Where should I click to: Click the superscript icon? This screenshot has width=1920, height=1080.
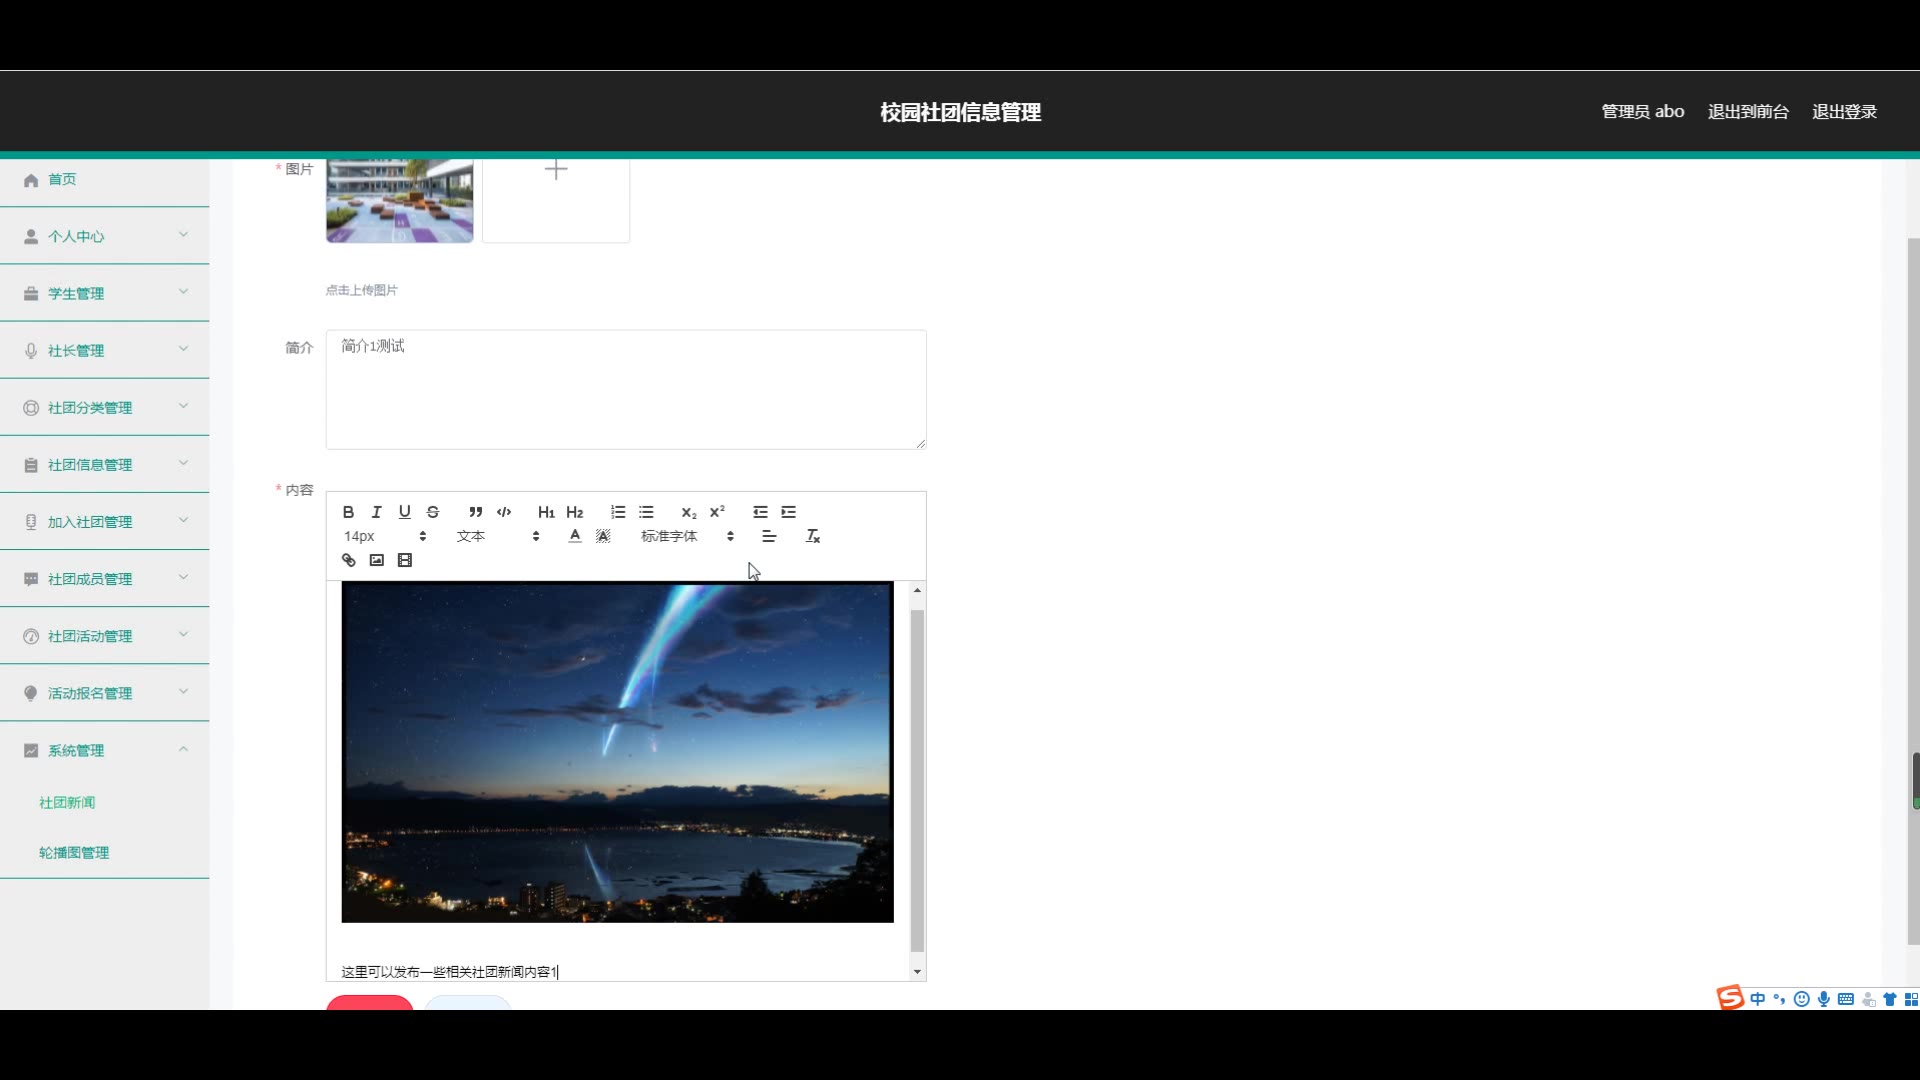(717, 512)
